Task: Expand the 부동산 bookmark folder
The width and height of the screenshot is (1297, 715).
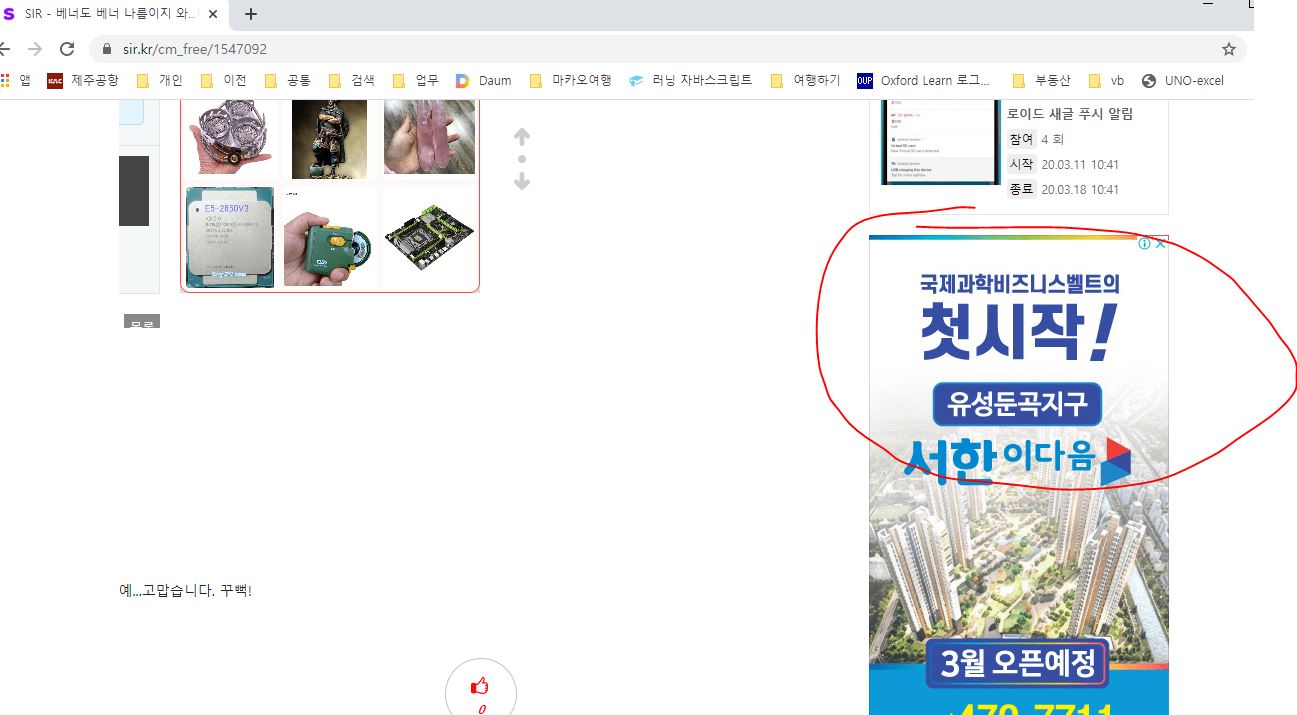Action: (1042, 81)
